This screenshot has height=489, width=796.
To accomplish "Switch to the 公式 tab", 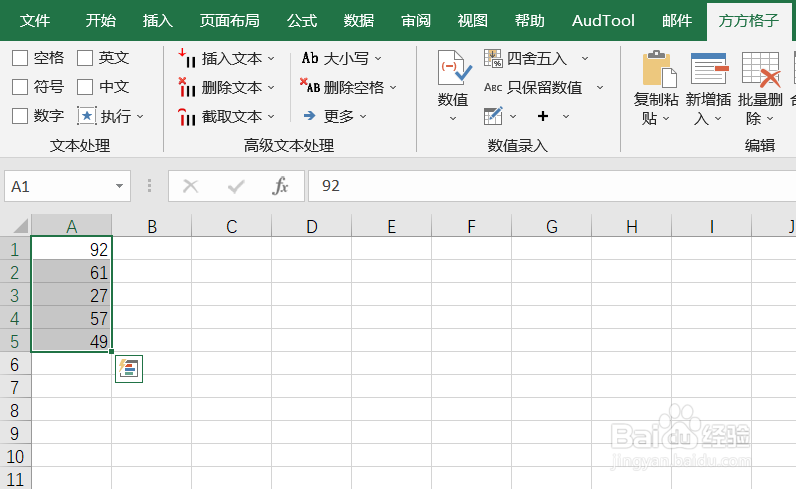I will pos(302,21).
